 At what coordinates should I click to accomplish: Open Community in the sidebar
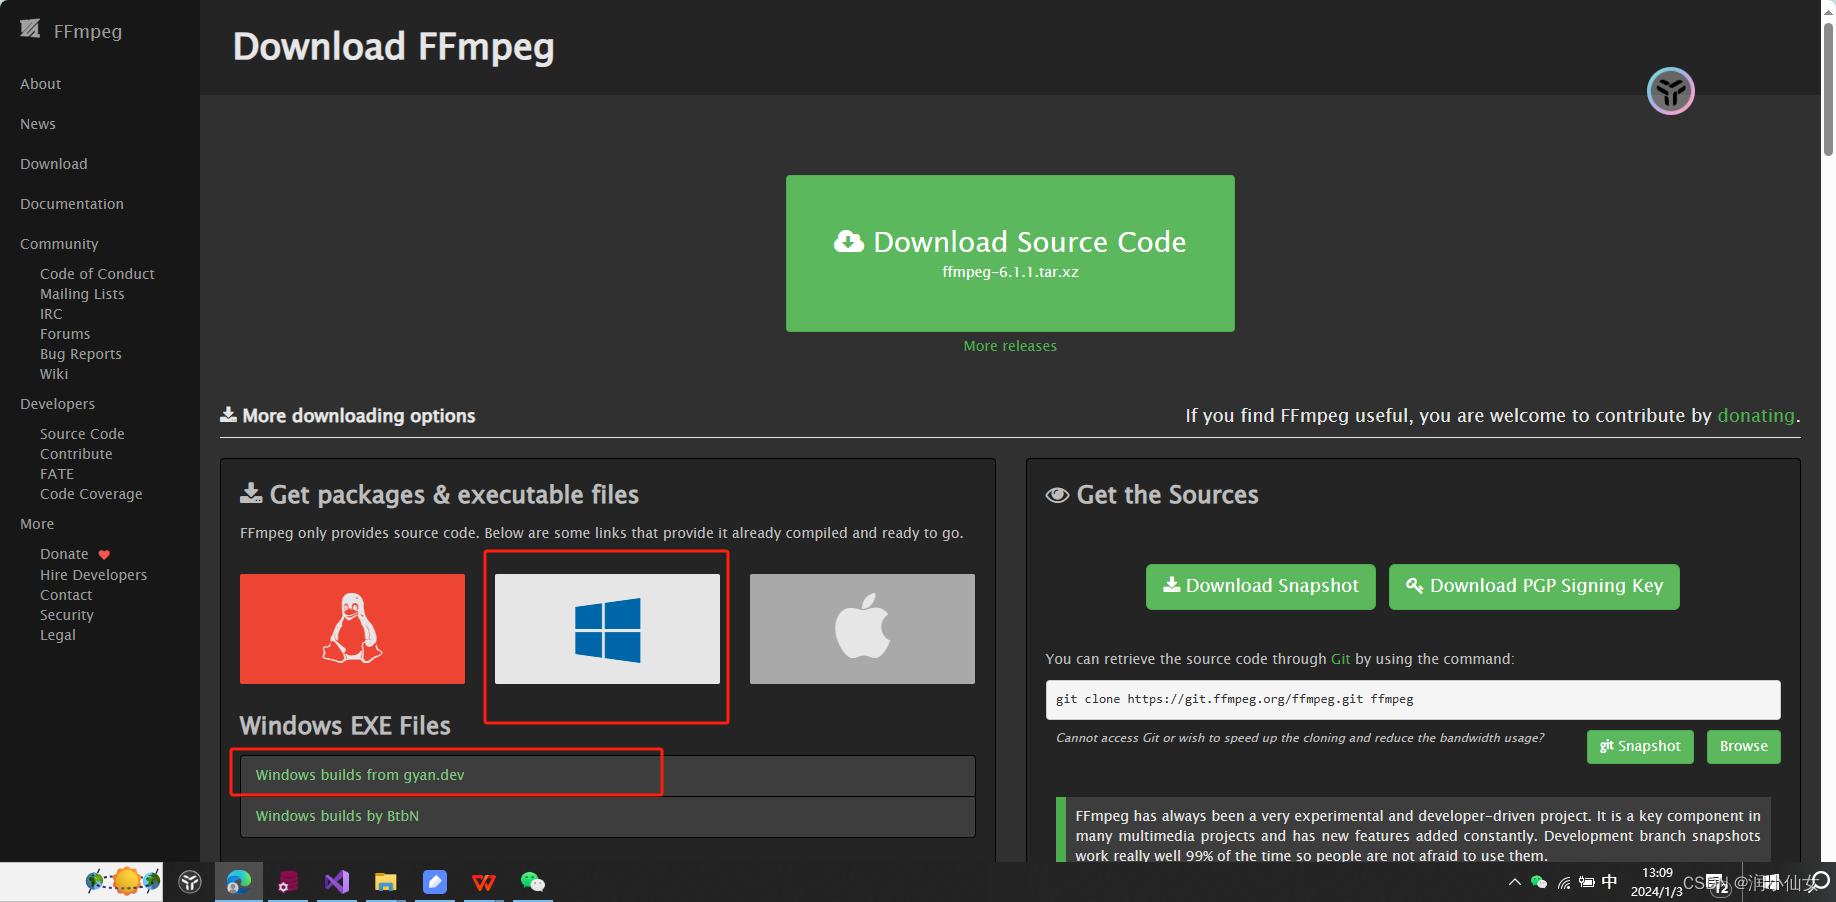pyautogui.click(x=59, y=244)
